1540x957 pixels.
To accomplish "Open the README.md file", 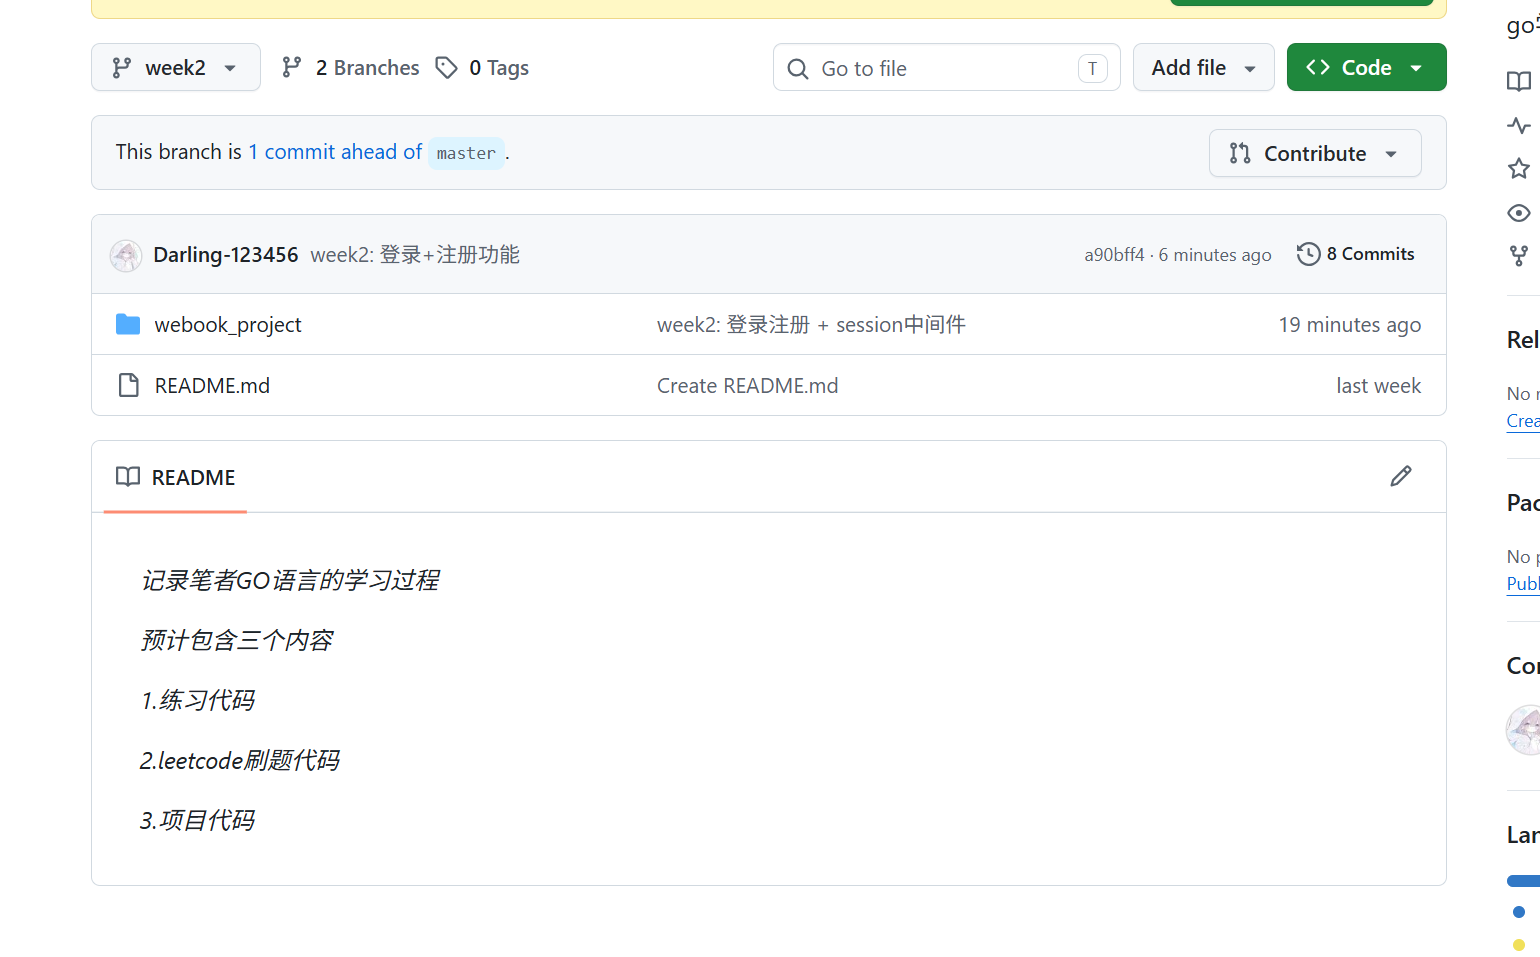I will point(212,386).
